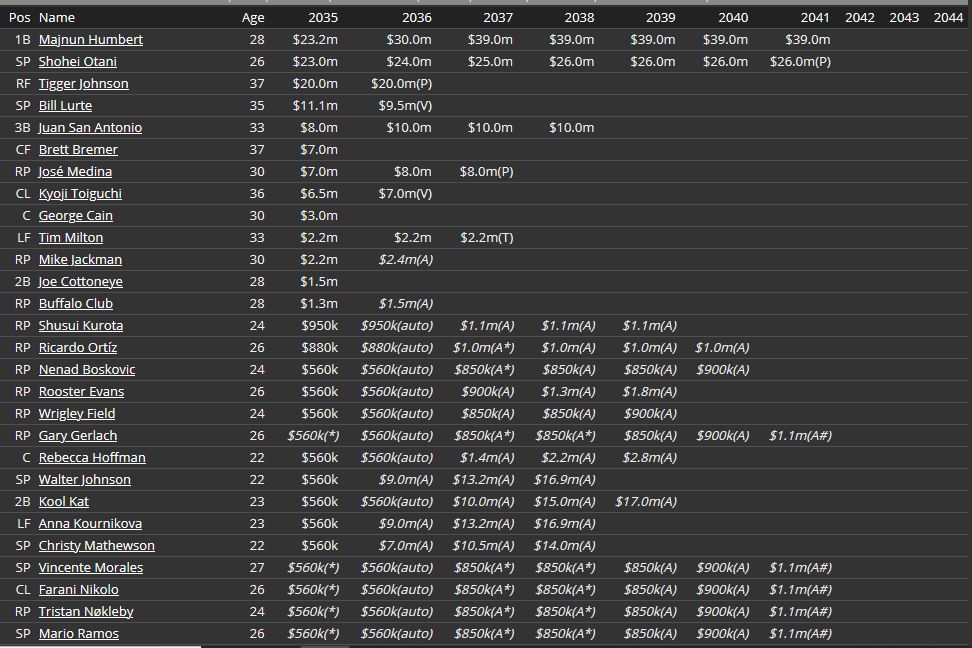Click the George Cain link
972x648 pixels.
75,215
